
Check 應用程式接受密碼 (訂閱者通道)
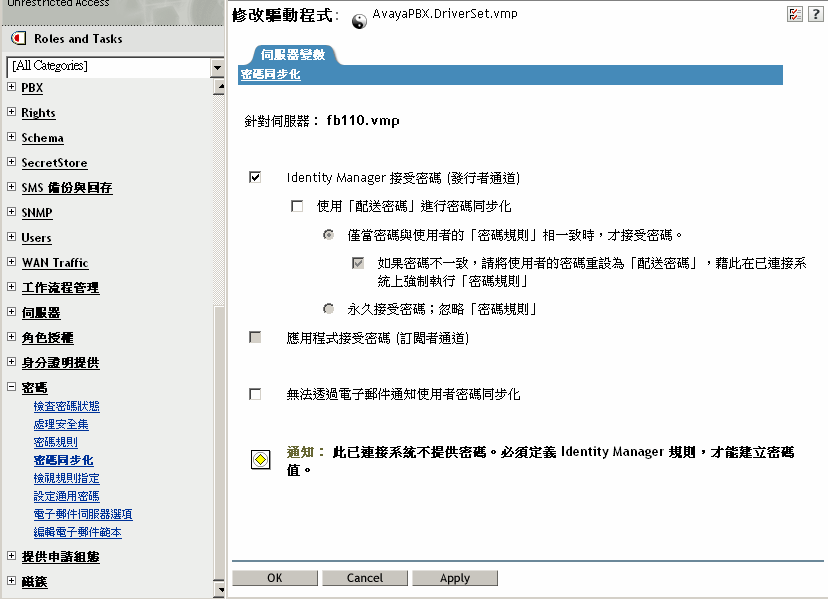tap(254, 336)
